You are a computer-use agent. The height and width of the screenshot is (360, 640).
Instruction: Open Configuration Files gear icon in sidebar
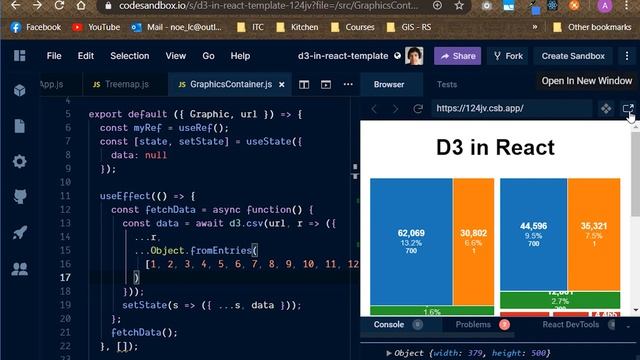point(20,162)
